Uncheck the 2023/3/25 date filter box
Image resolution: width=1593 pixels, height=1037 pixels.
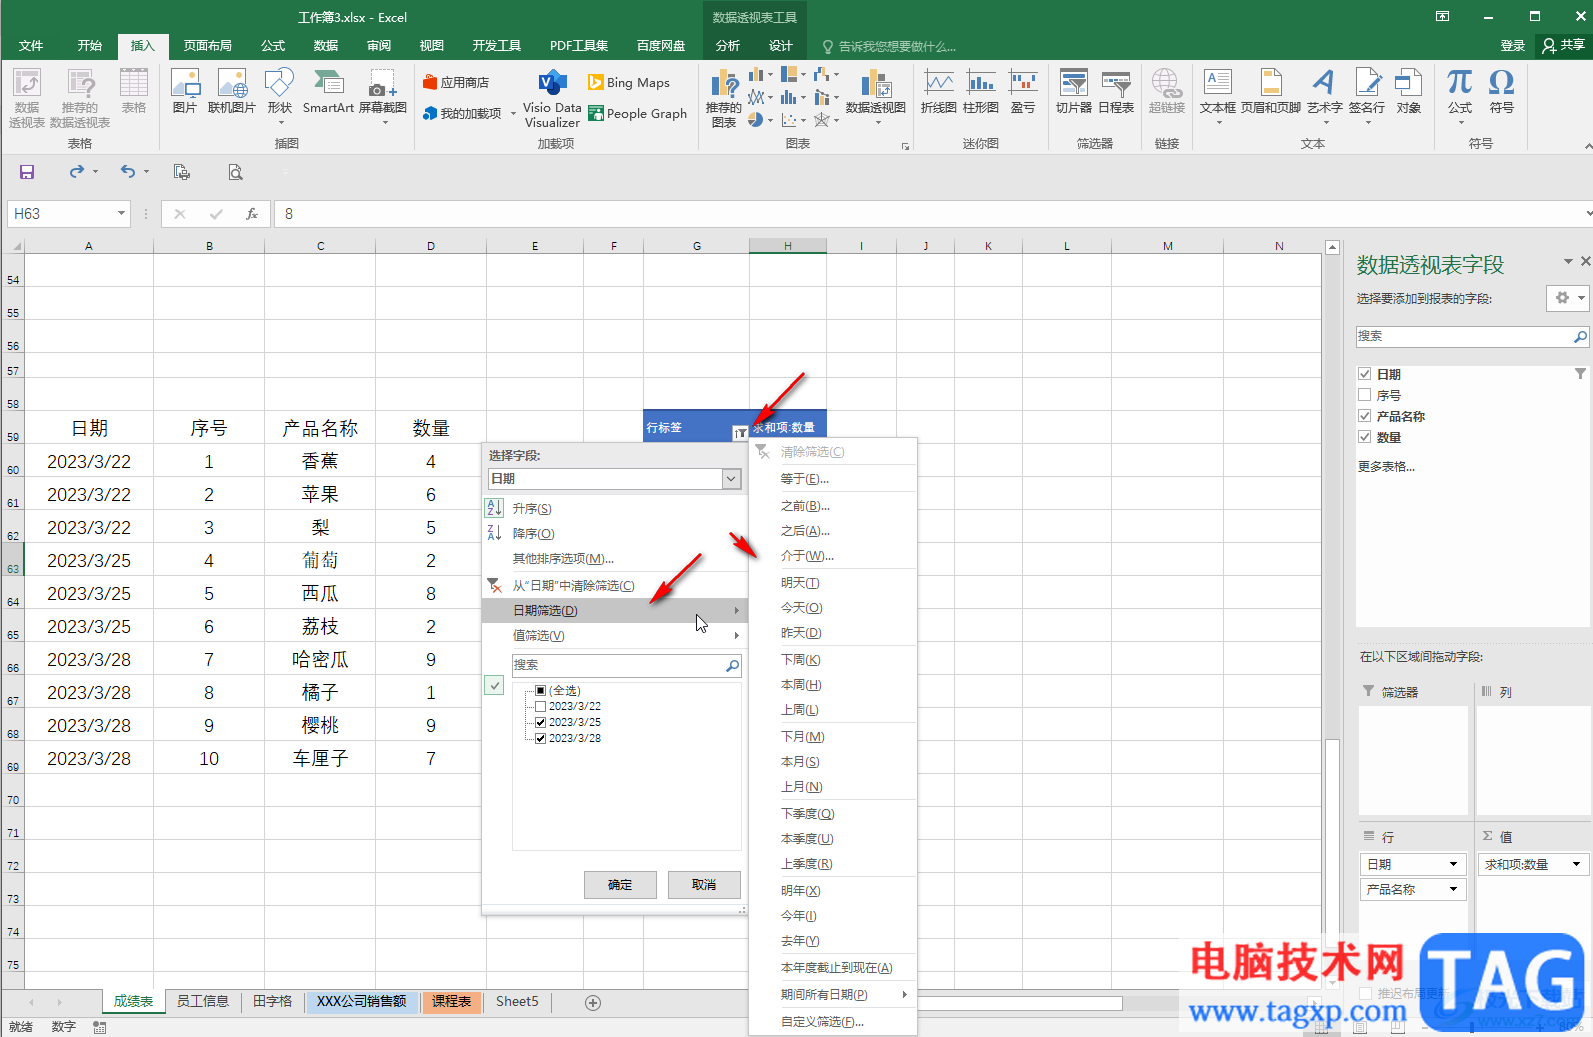[x=541, y=722]
